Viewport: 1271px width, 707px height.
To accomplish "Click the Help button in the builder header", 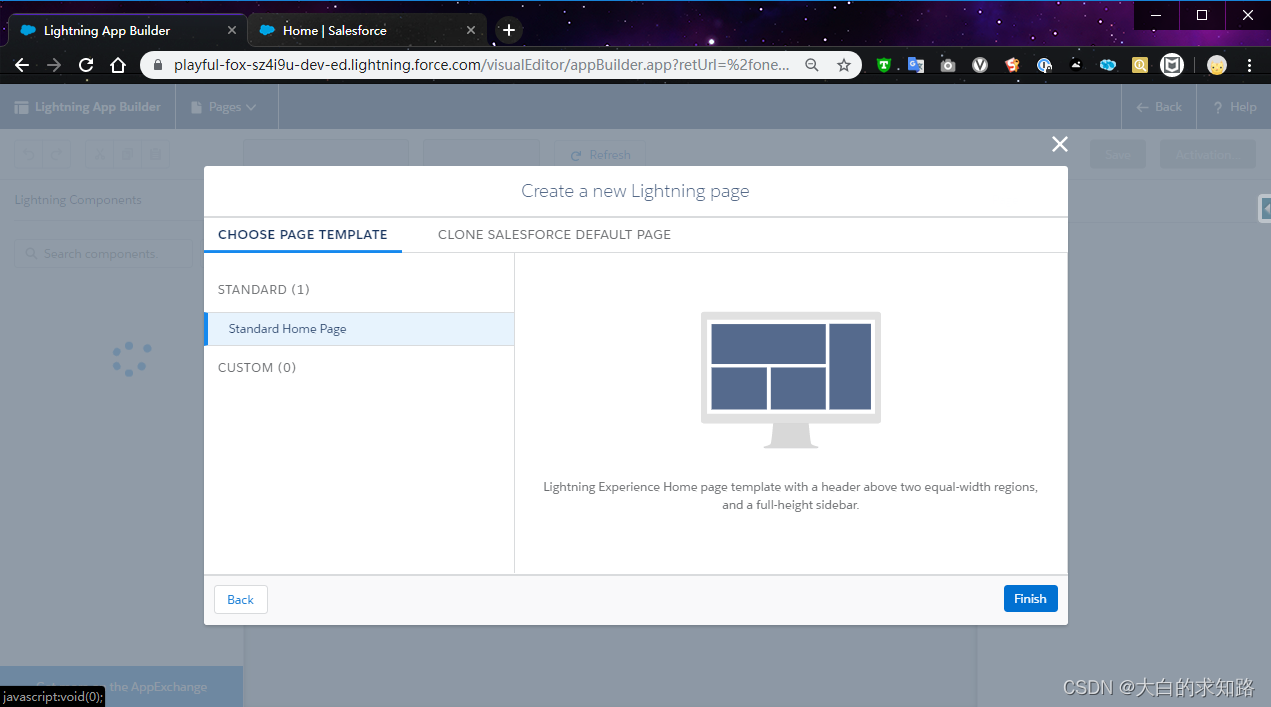I will (x=1234, y=107).
